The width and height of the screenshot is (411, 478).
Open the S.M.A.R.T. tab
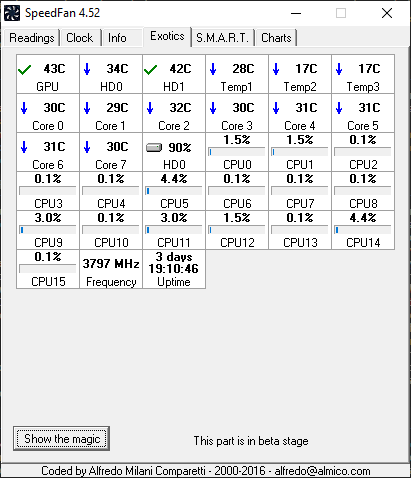point(222,38)
